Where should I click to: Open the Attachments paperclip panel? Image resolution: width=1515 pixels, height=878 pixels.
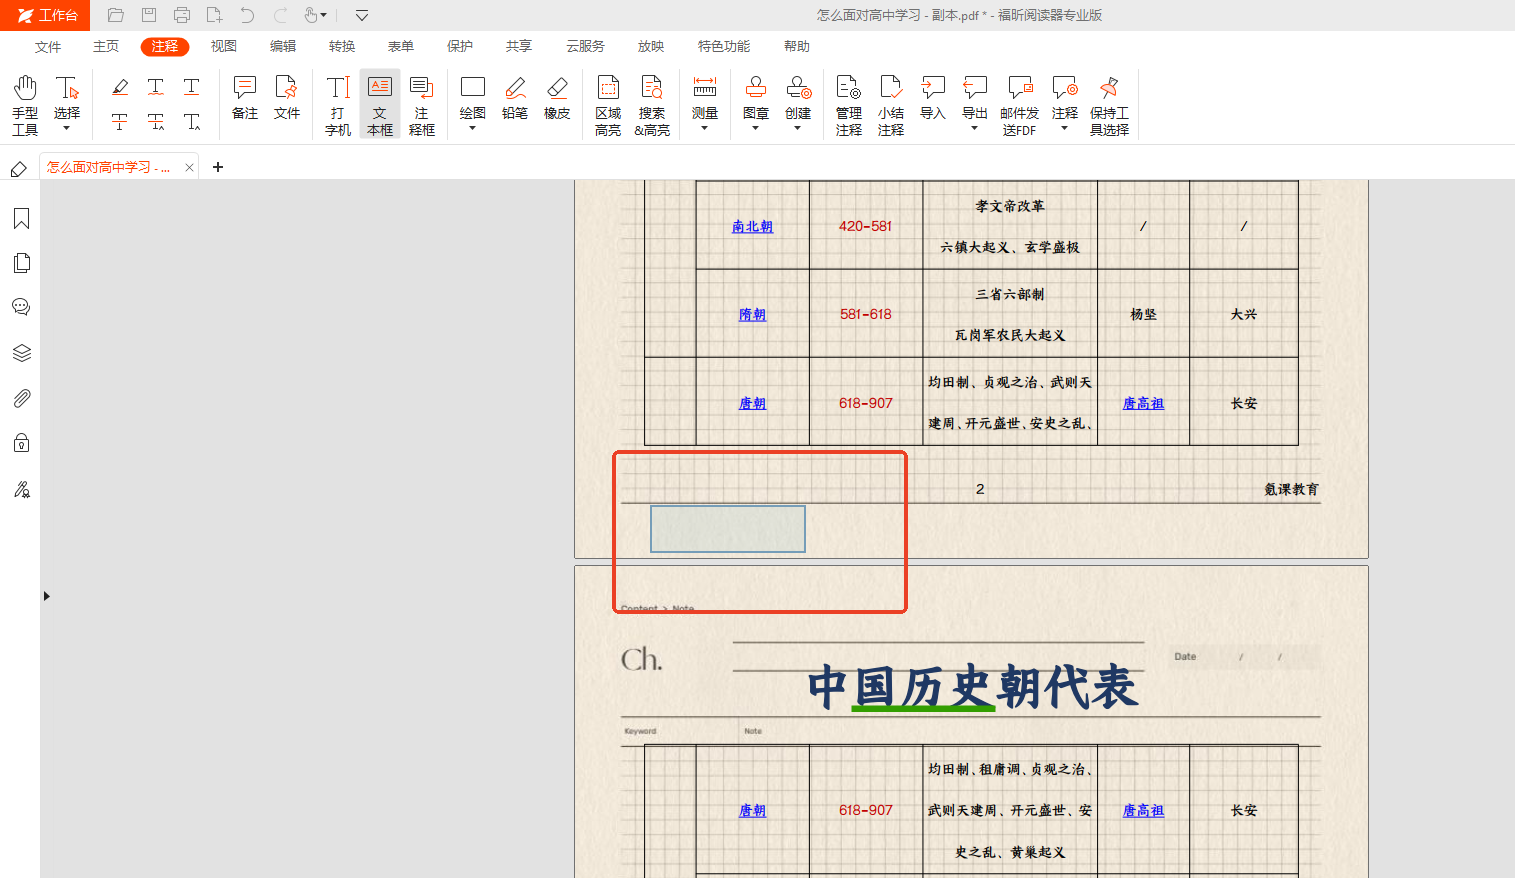[21, 398]
